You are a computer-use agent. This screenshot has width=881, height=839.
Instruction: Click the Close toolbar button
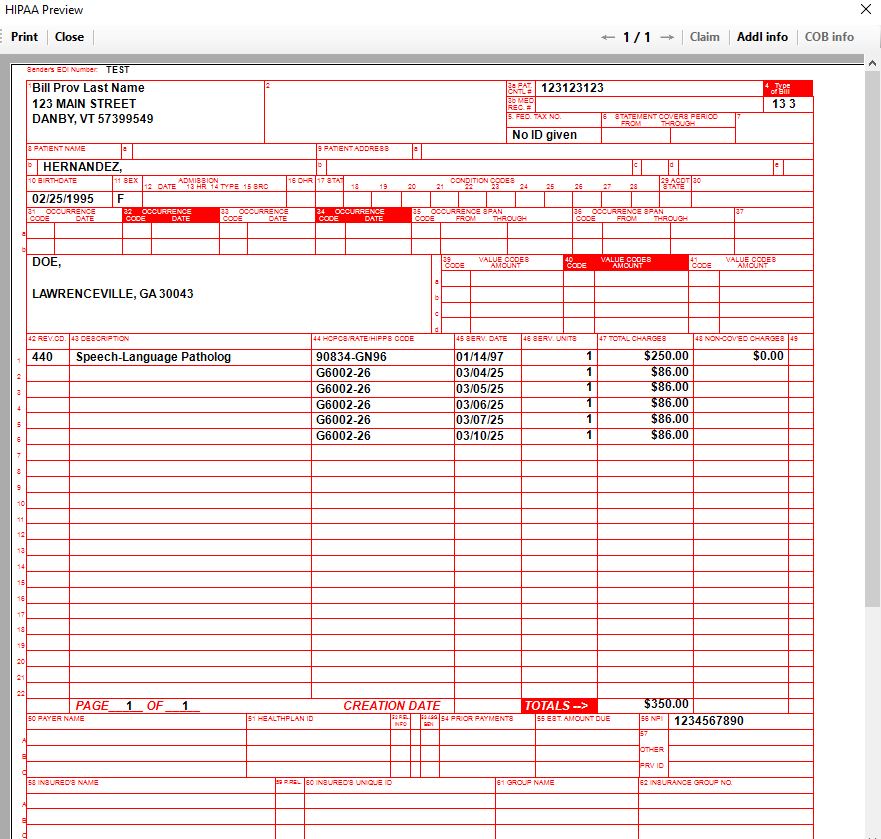(x=69, y=37)
